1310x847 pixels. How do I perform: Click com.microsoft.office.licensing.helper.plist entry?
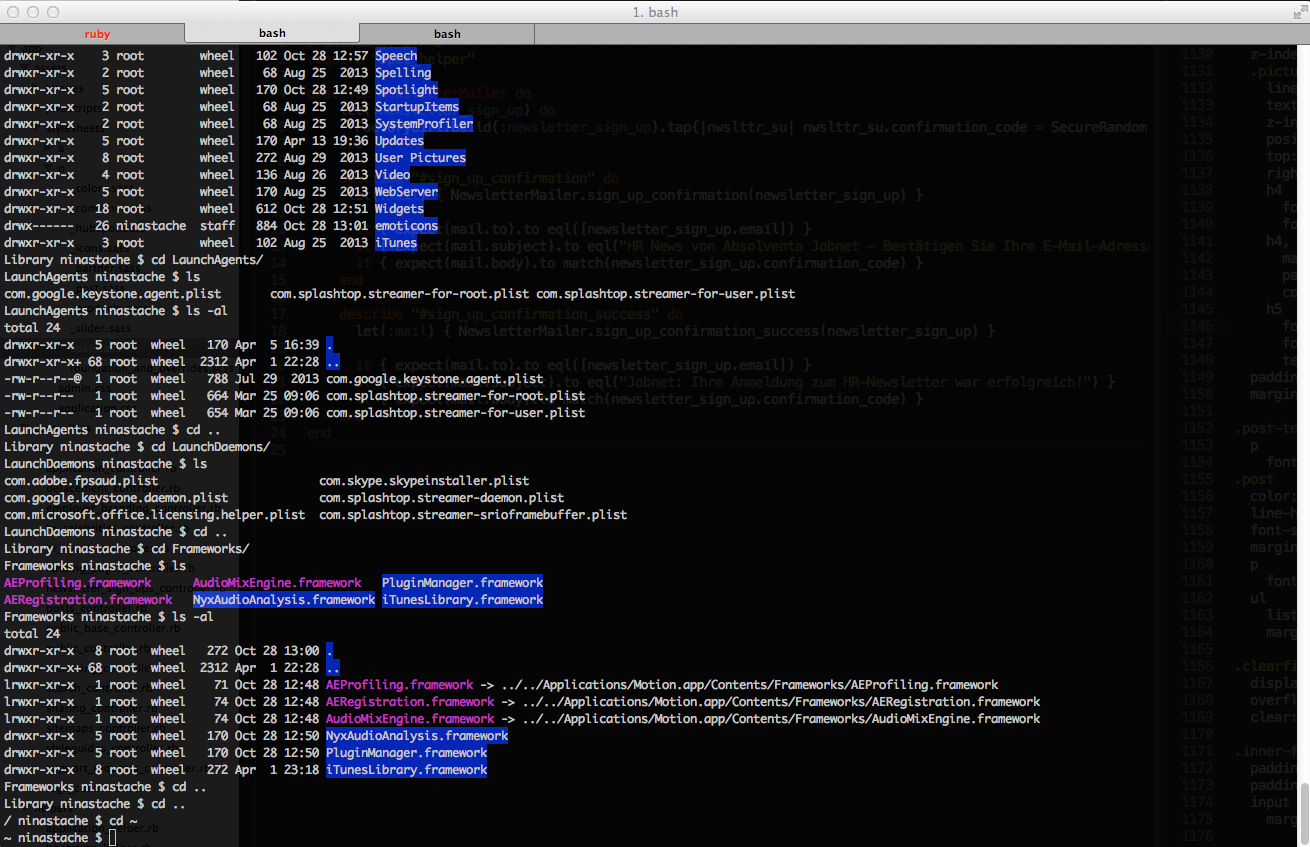(154, 515)
